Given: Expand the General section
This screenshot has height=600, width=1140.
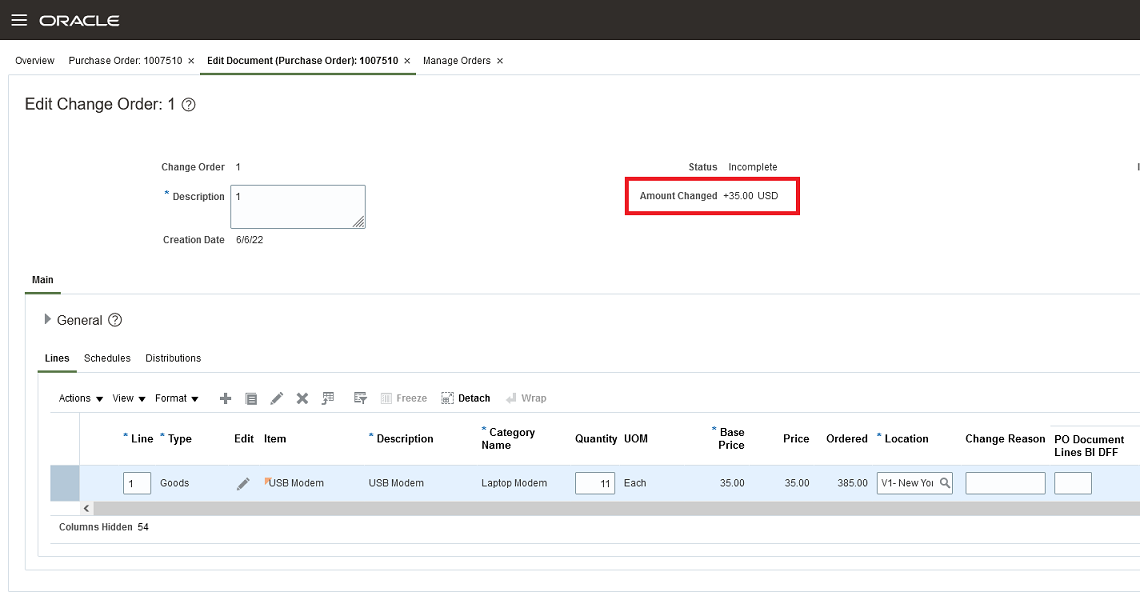Looking at the screenshot, I should pos(47,319).
